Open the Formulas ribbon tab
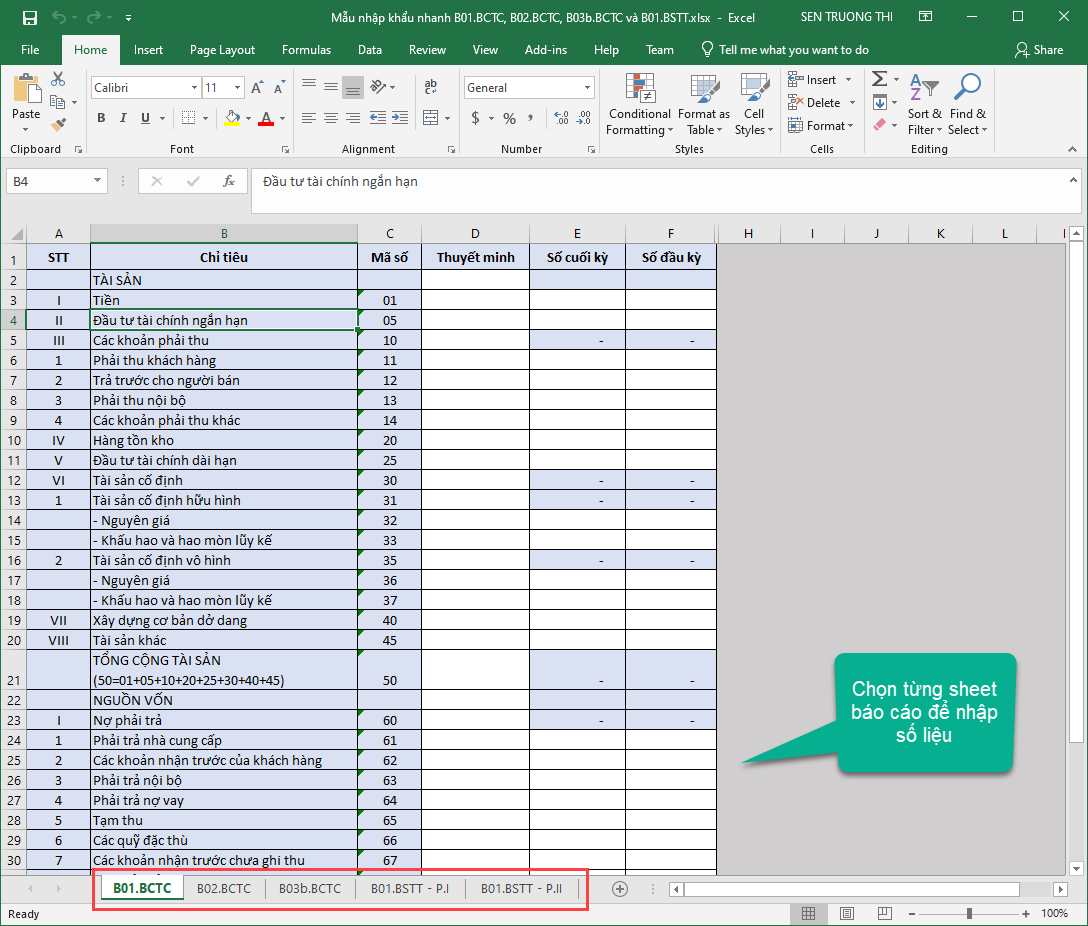This screenshot has height=926, width=1088. point(306,50)
